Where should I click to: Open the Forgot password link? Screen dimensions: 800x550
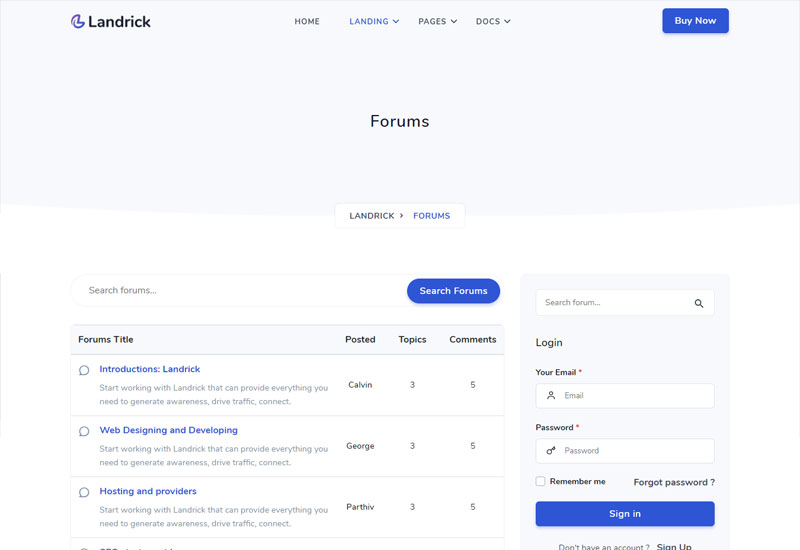point(674,482)
